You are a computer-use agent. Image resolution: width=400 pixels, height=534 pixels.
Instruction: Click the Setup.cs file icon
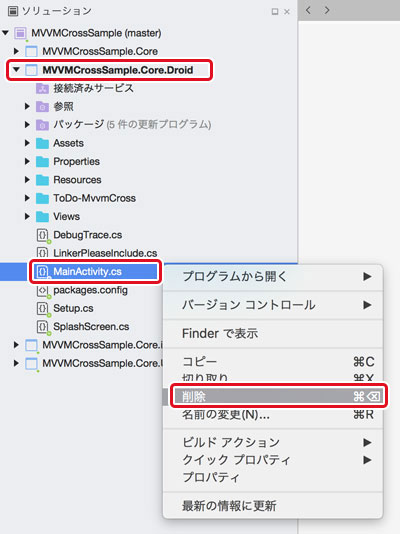[x=43, y=309]
